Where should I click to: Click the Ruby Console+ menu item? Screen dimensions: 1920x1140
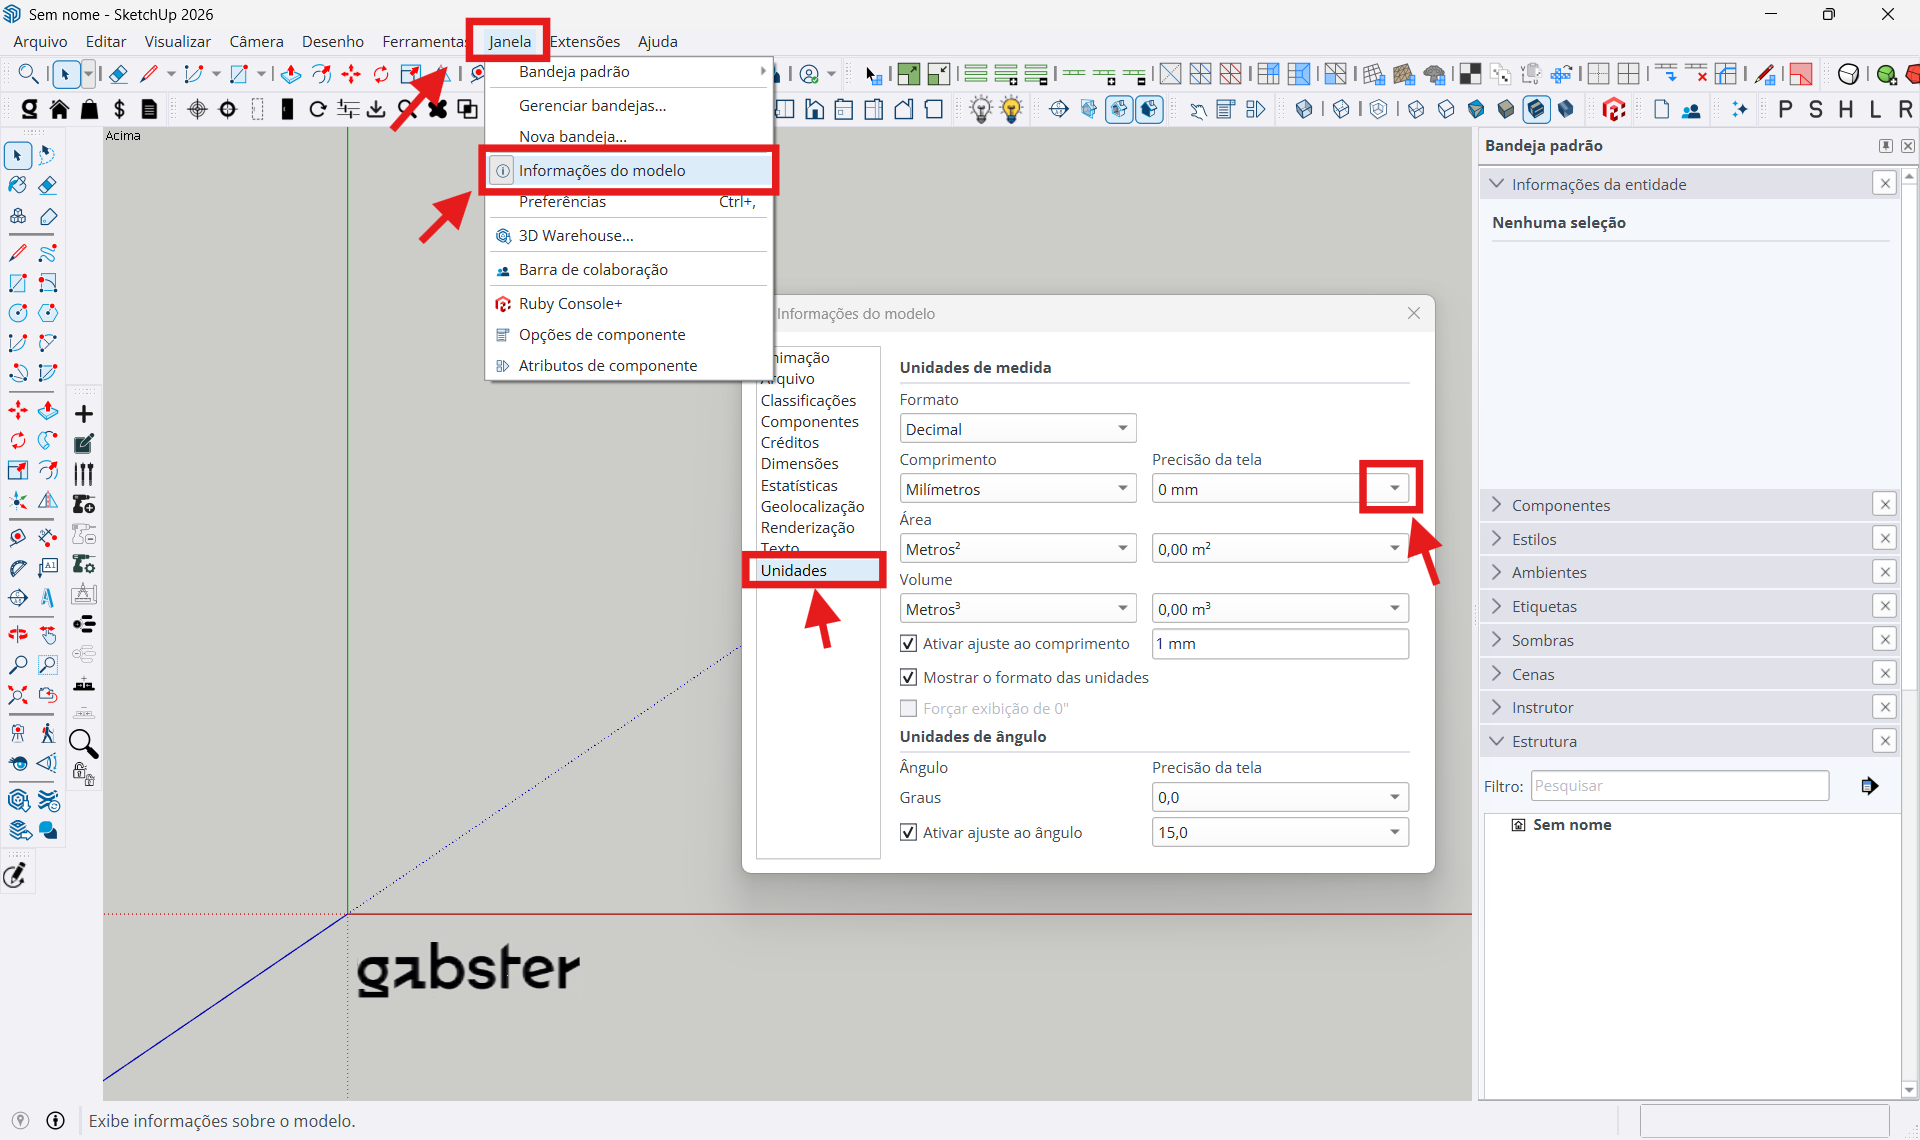570,304
